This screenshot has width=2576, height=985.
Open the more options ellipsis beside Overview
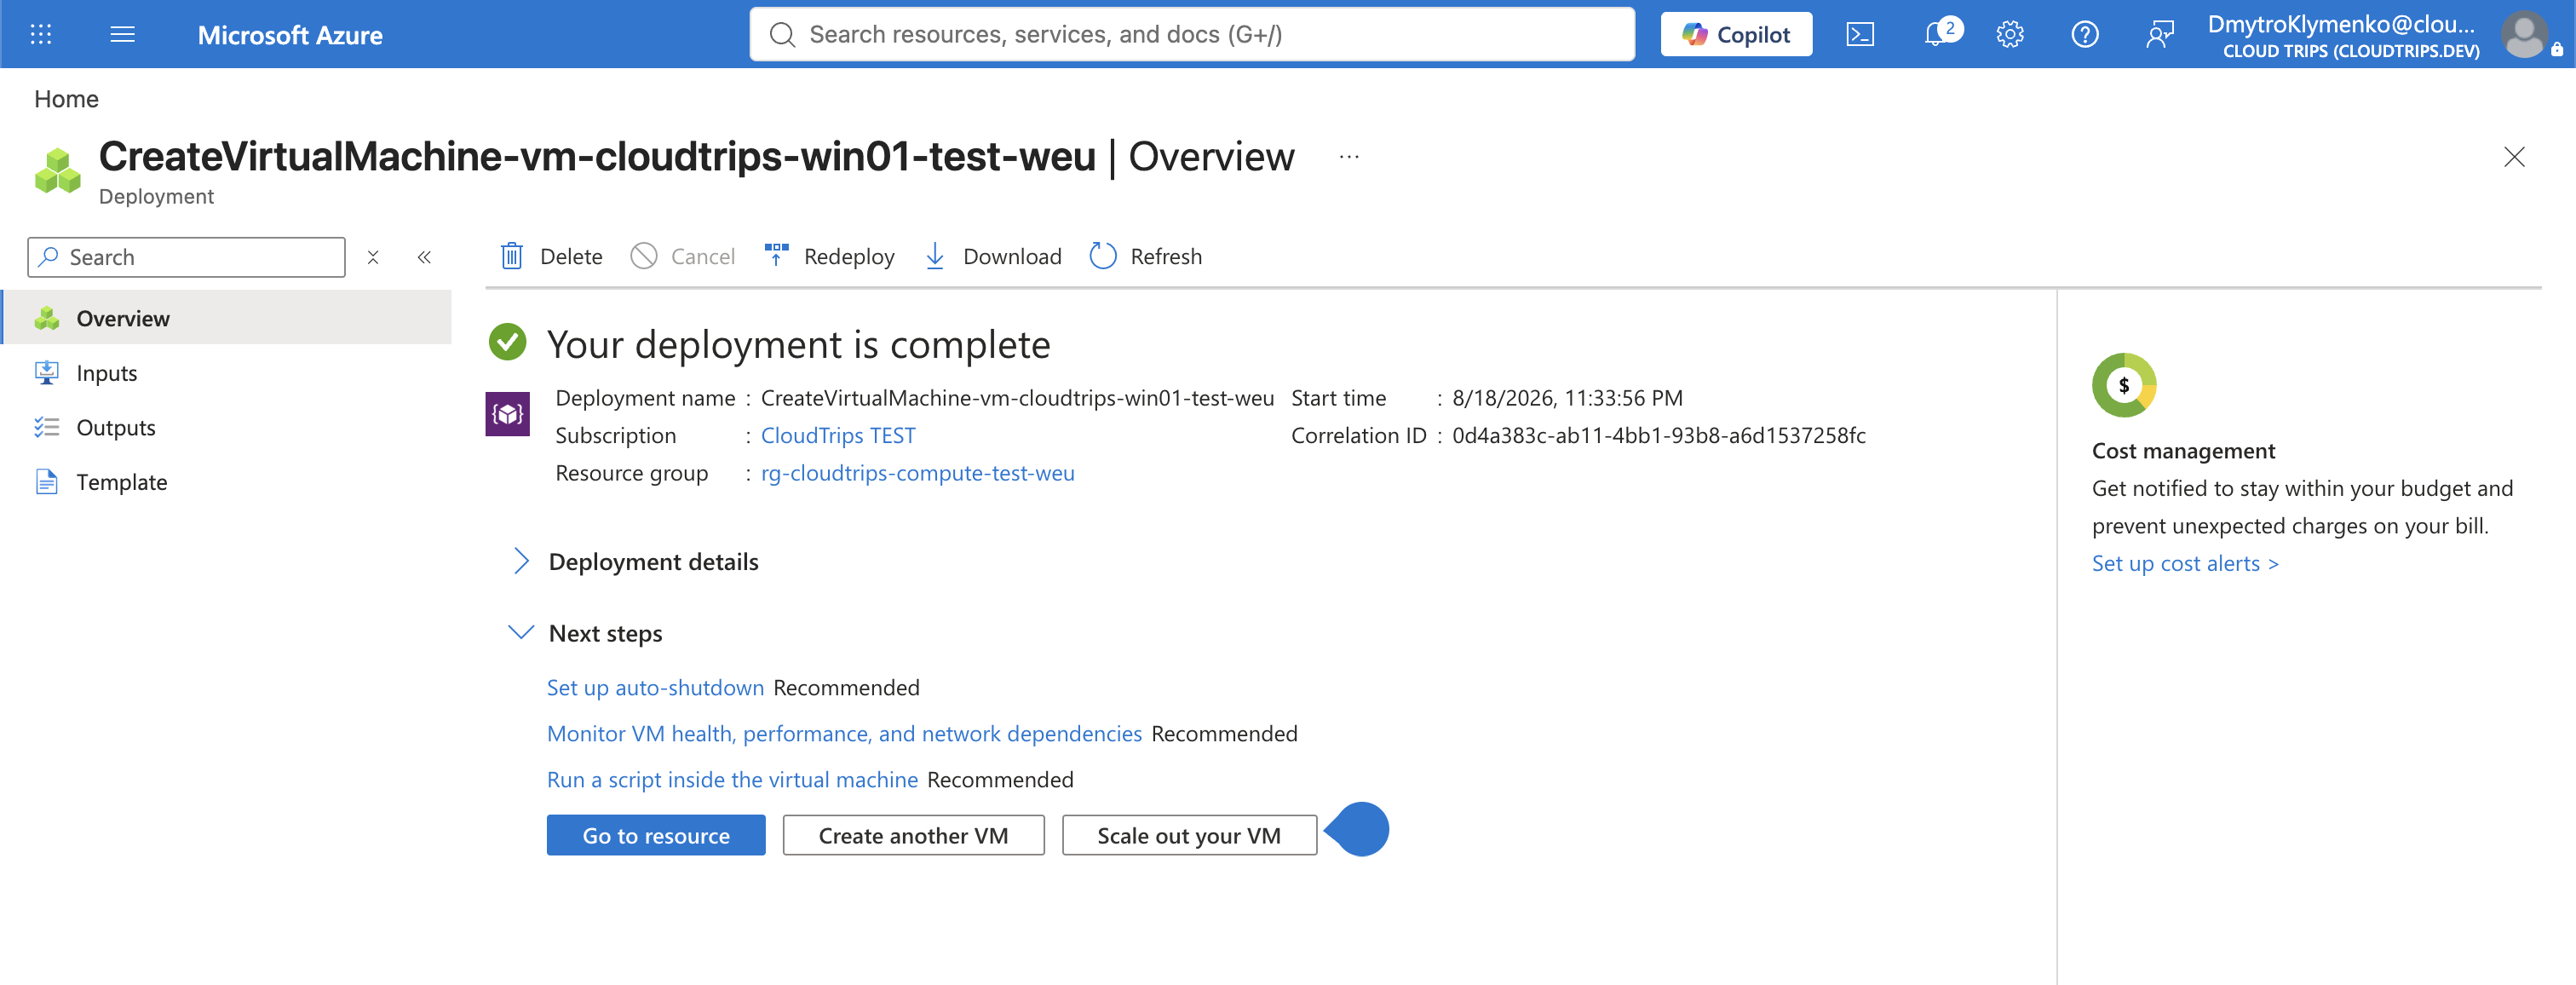point(1349,157)
